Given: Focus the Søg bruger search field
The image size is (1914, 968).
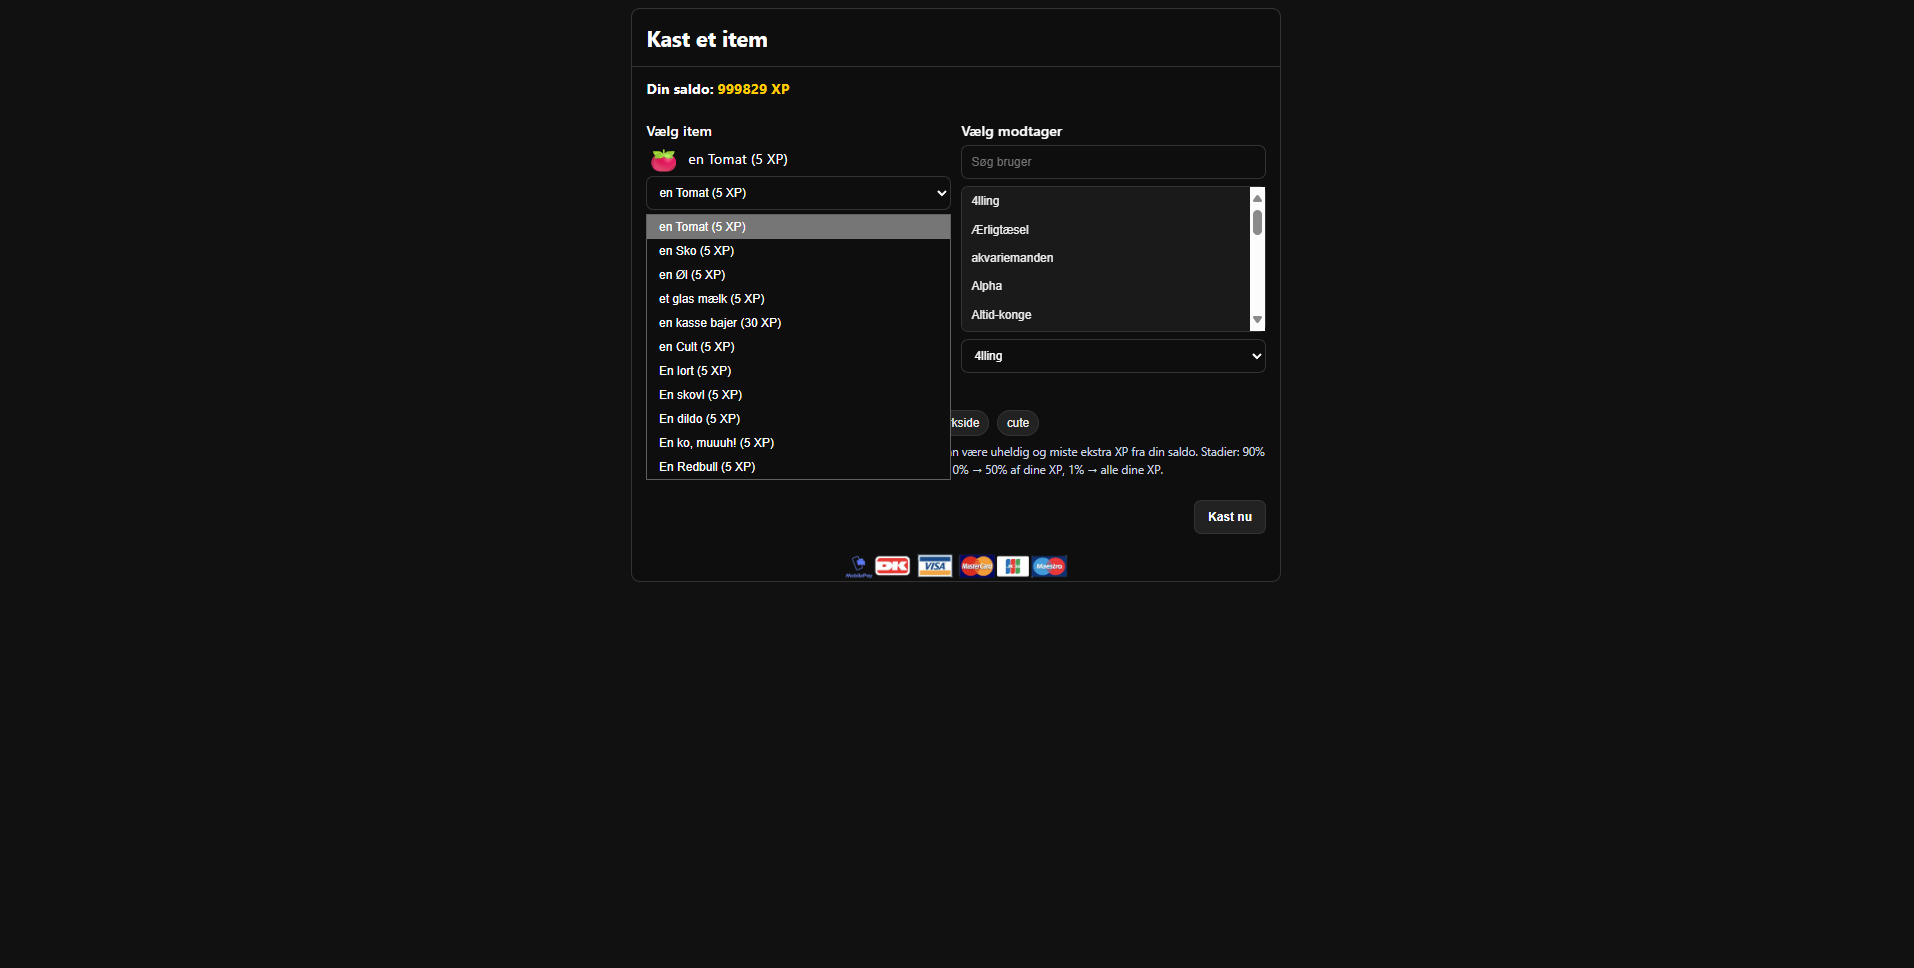Looking at the screenshot, I should (x=1112, y=162).
